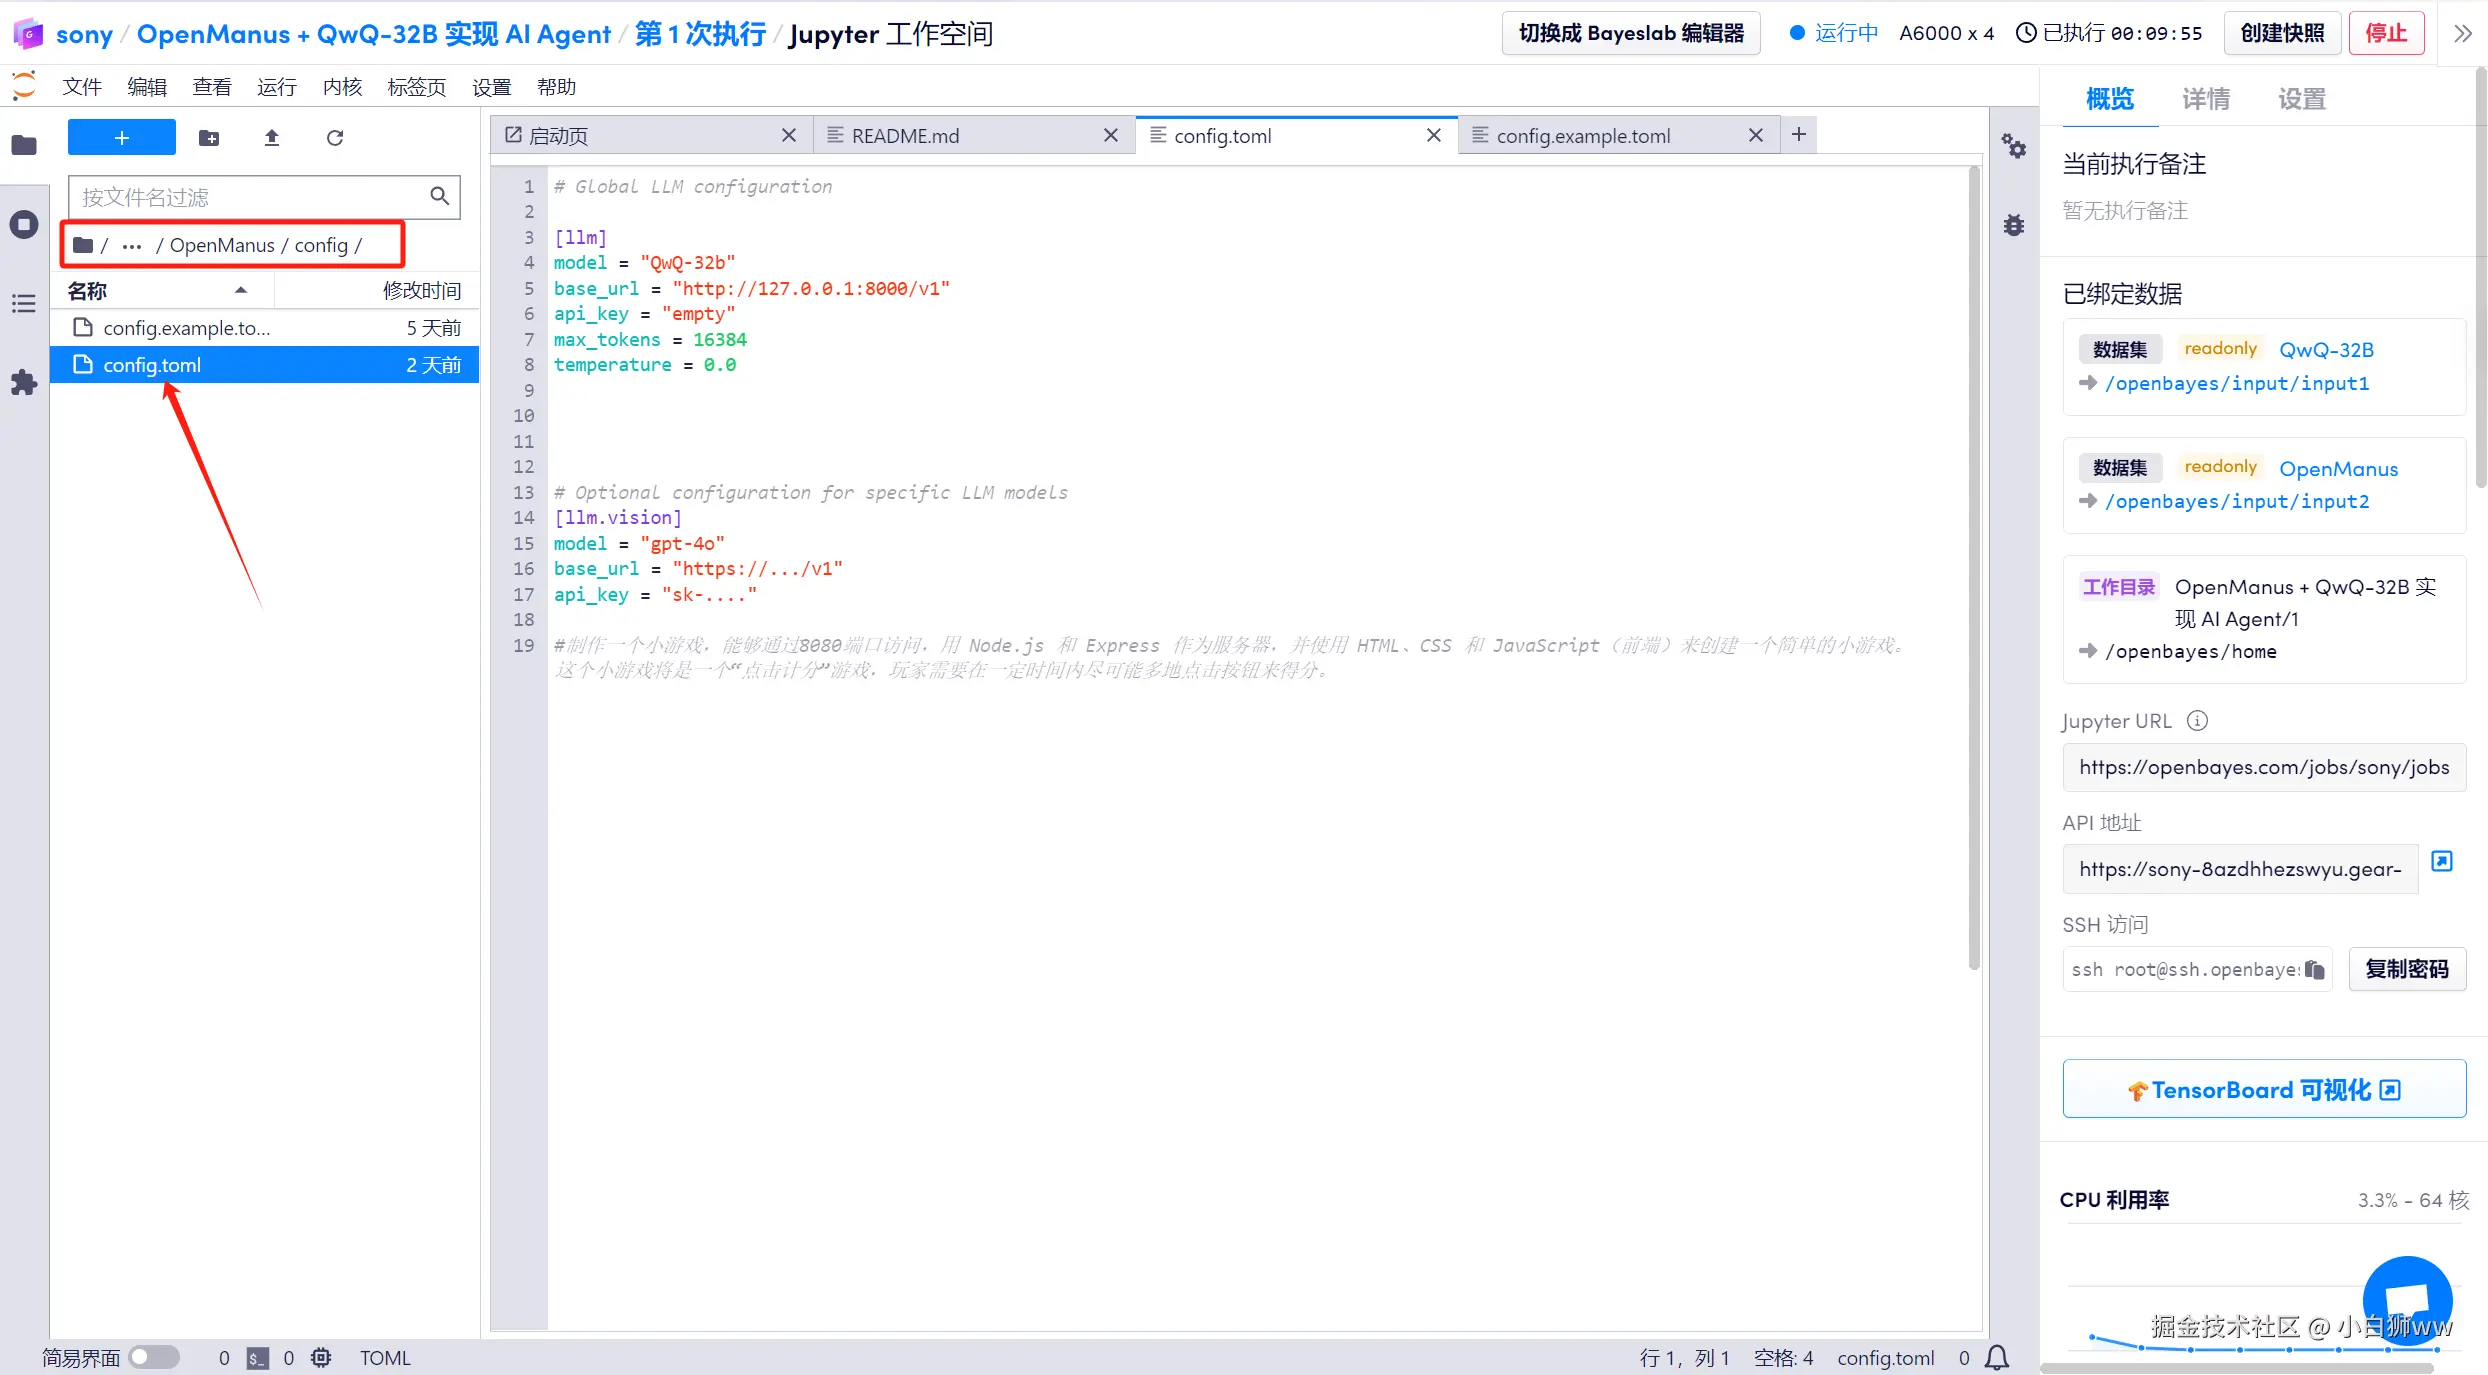Click the 创建快照 button

pos(2282,33)
